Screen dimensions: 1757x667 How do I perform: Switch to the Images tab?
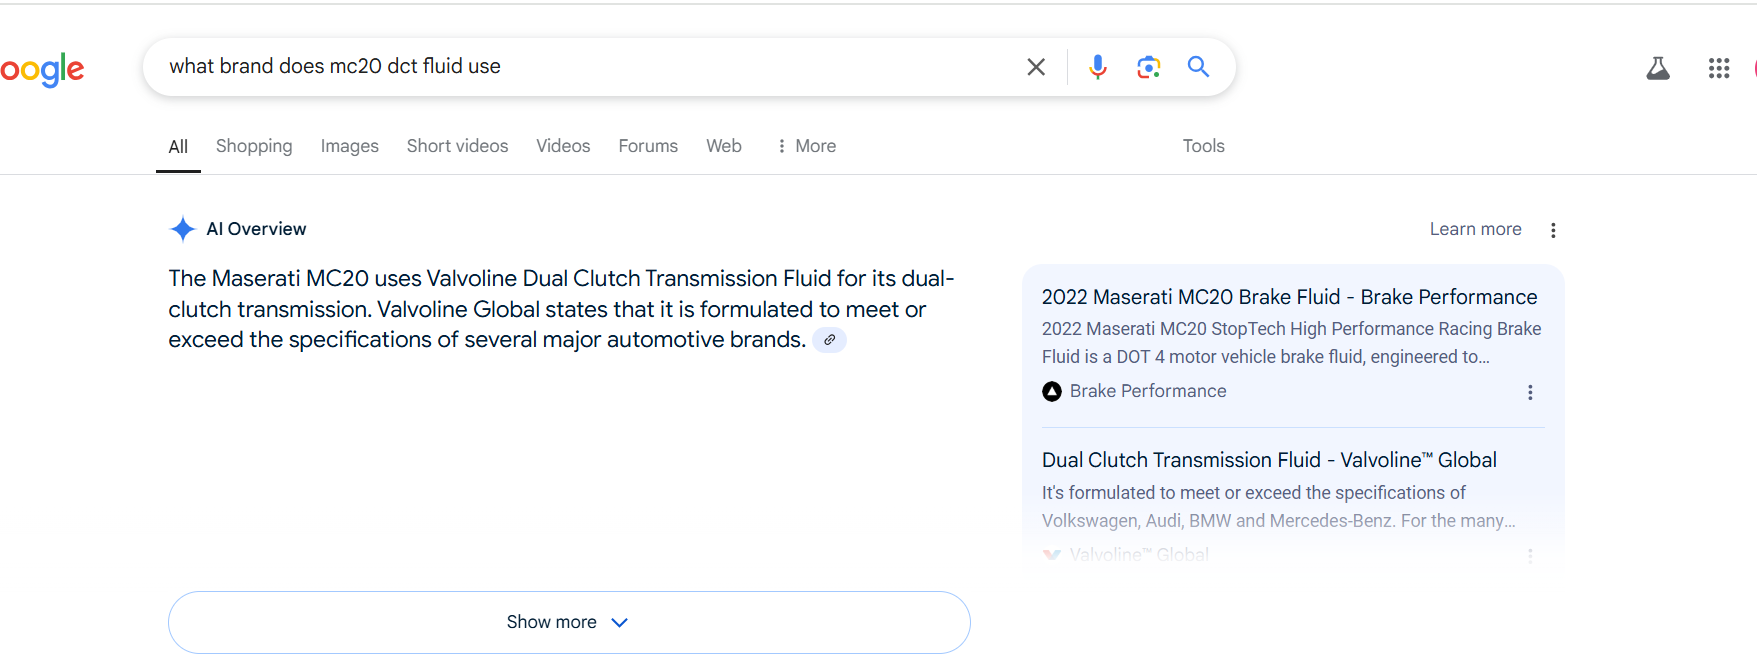pos(349,146)
